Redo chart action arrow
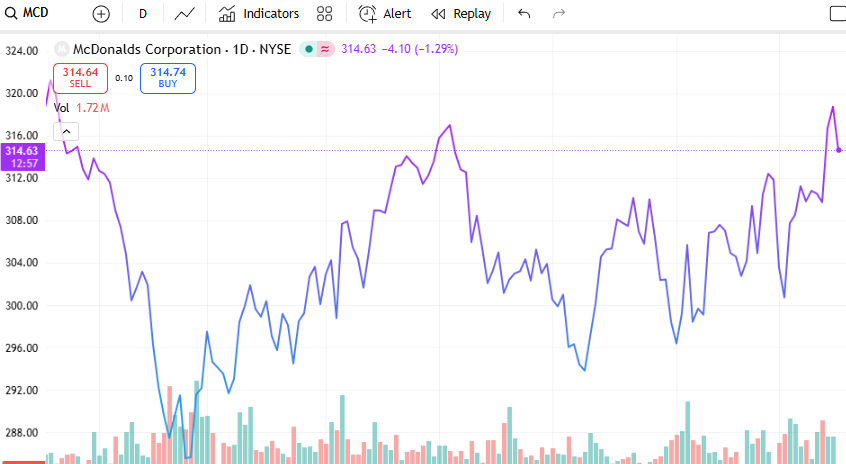Screen dimensions: 846x464 click(x=559, y=13)
